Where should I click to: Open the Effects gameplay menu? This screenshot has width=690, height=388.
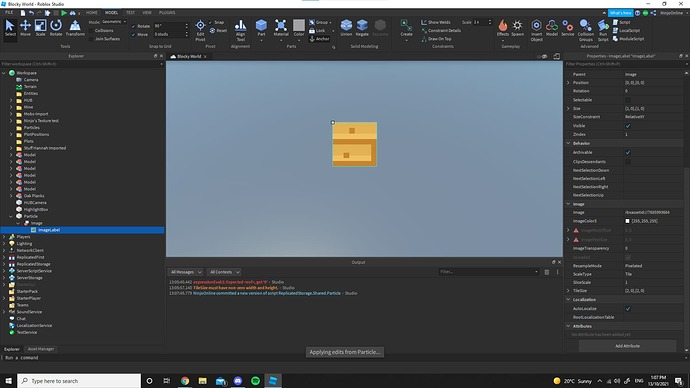pyautogui.click(x=503, y=28)
